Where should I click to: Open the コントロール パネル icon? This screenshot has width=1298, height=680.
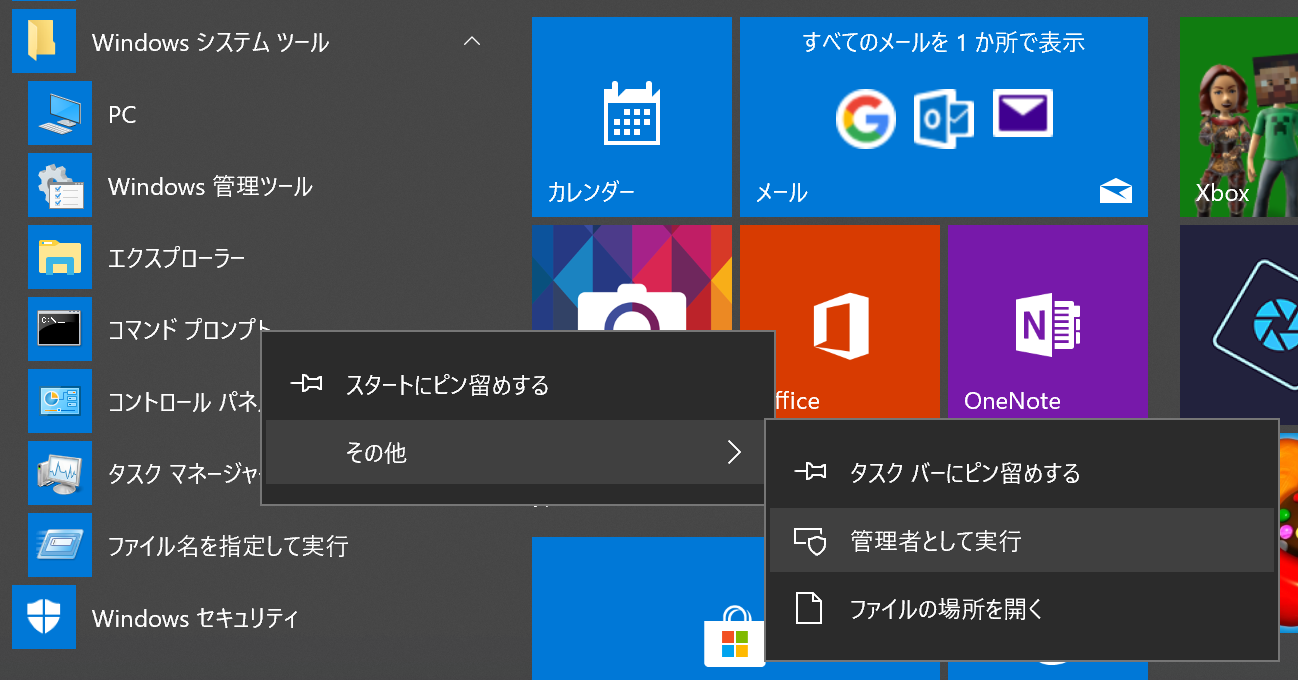pyautogui.click(x=59, y=402)
